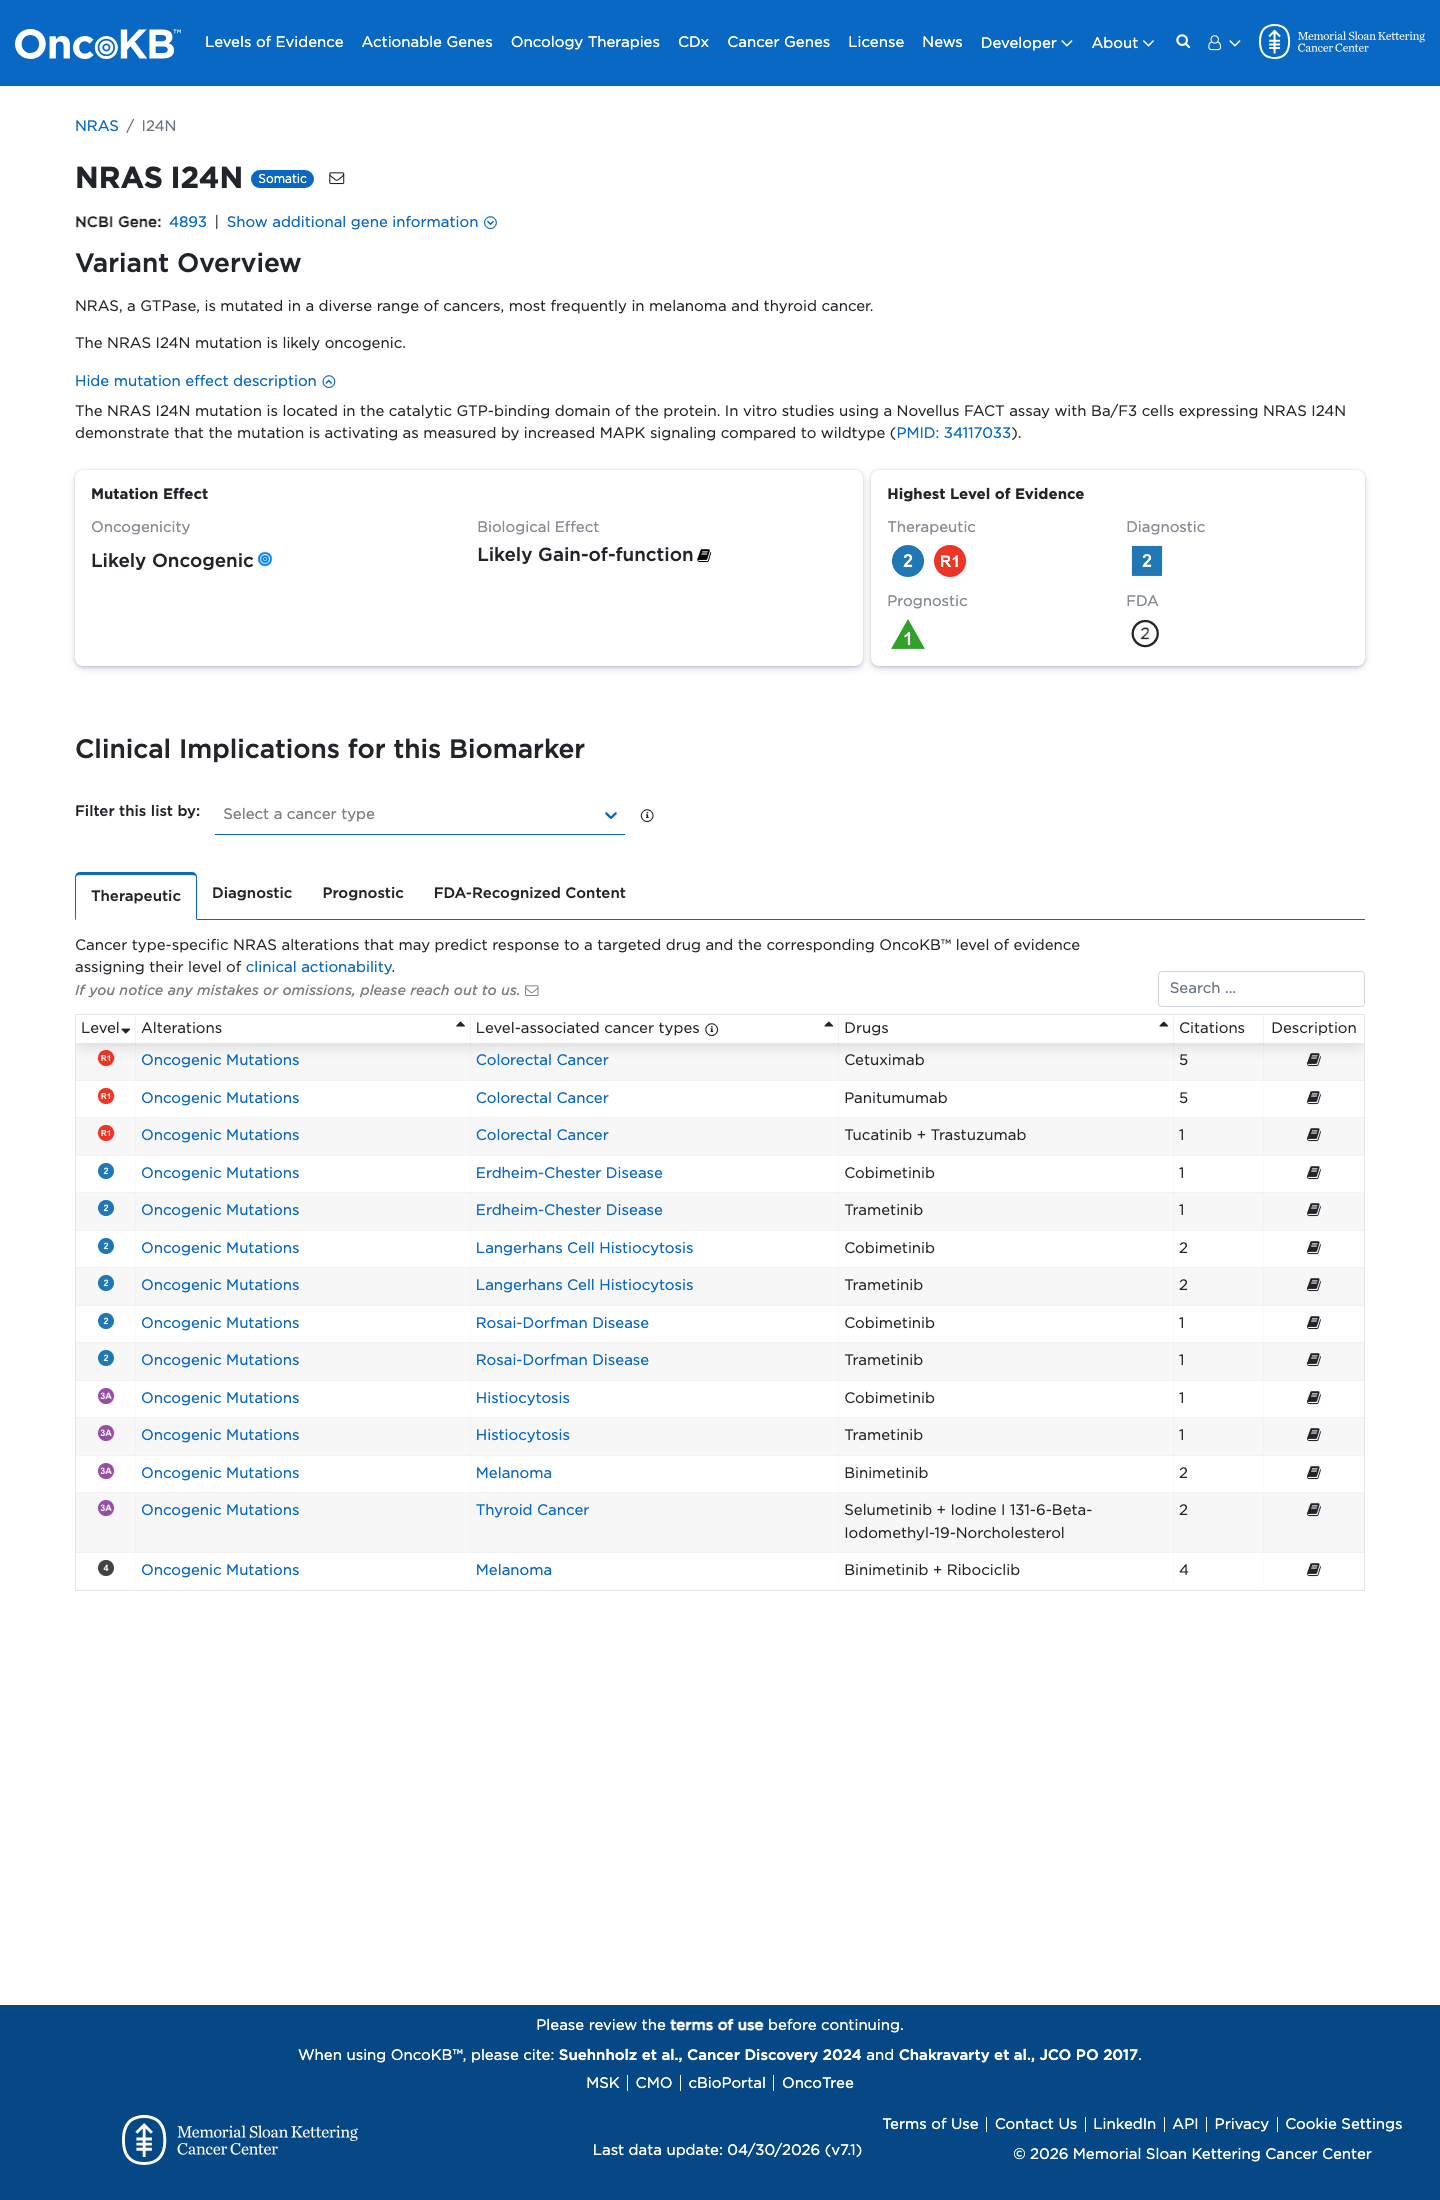Image resolution: width=1440 pixels, height=2200 pixels.
Task: Follow the 'clinical actionability' link
Action: (x=319, y=967)
